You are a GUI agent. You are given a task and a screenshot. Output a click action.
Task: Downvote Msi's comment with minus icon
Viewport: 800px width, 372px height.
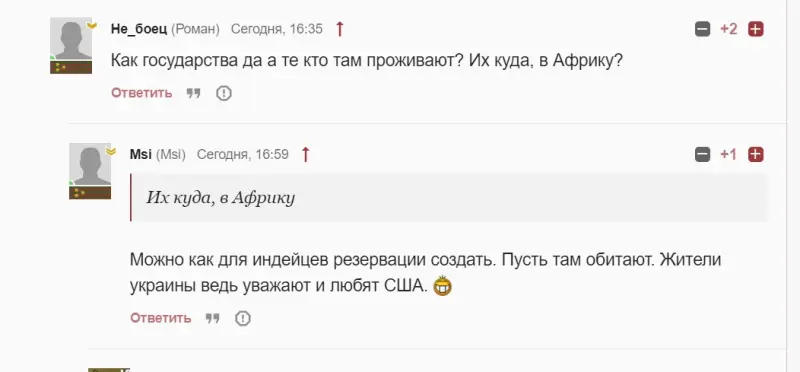(x=703, y=154)
